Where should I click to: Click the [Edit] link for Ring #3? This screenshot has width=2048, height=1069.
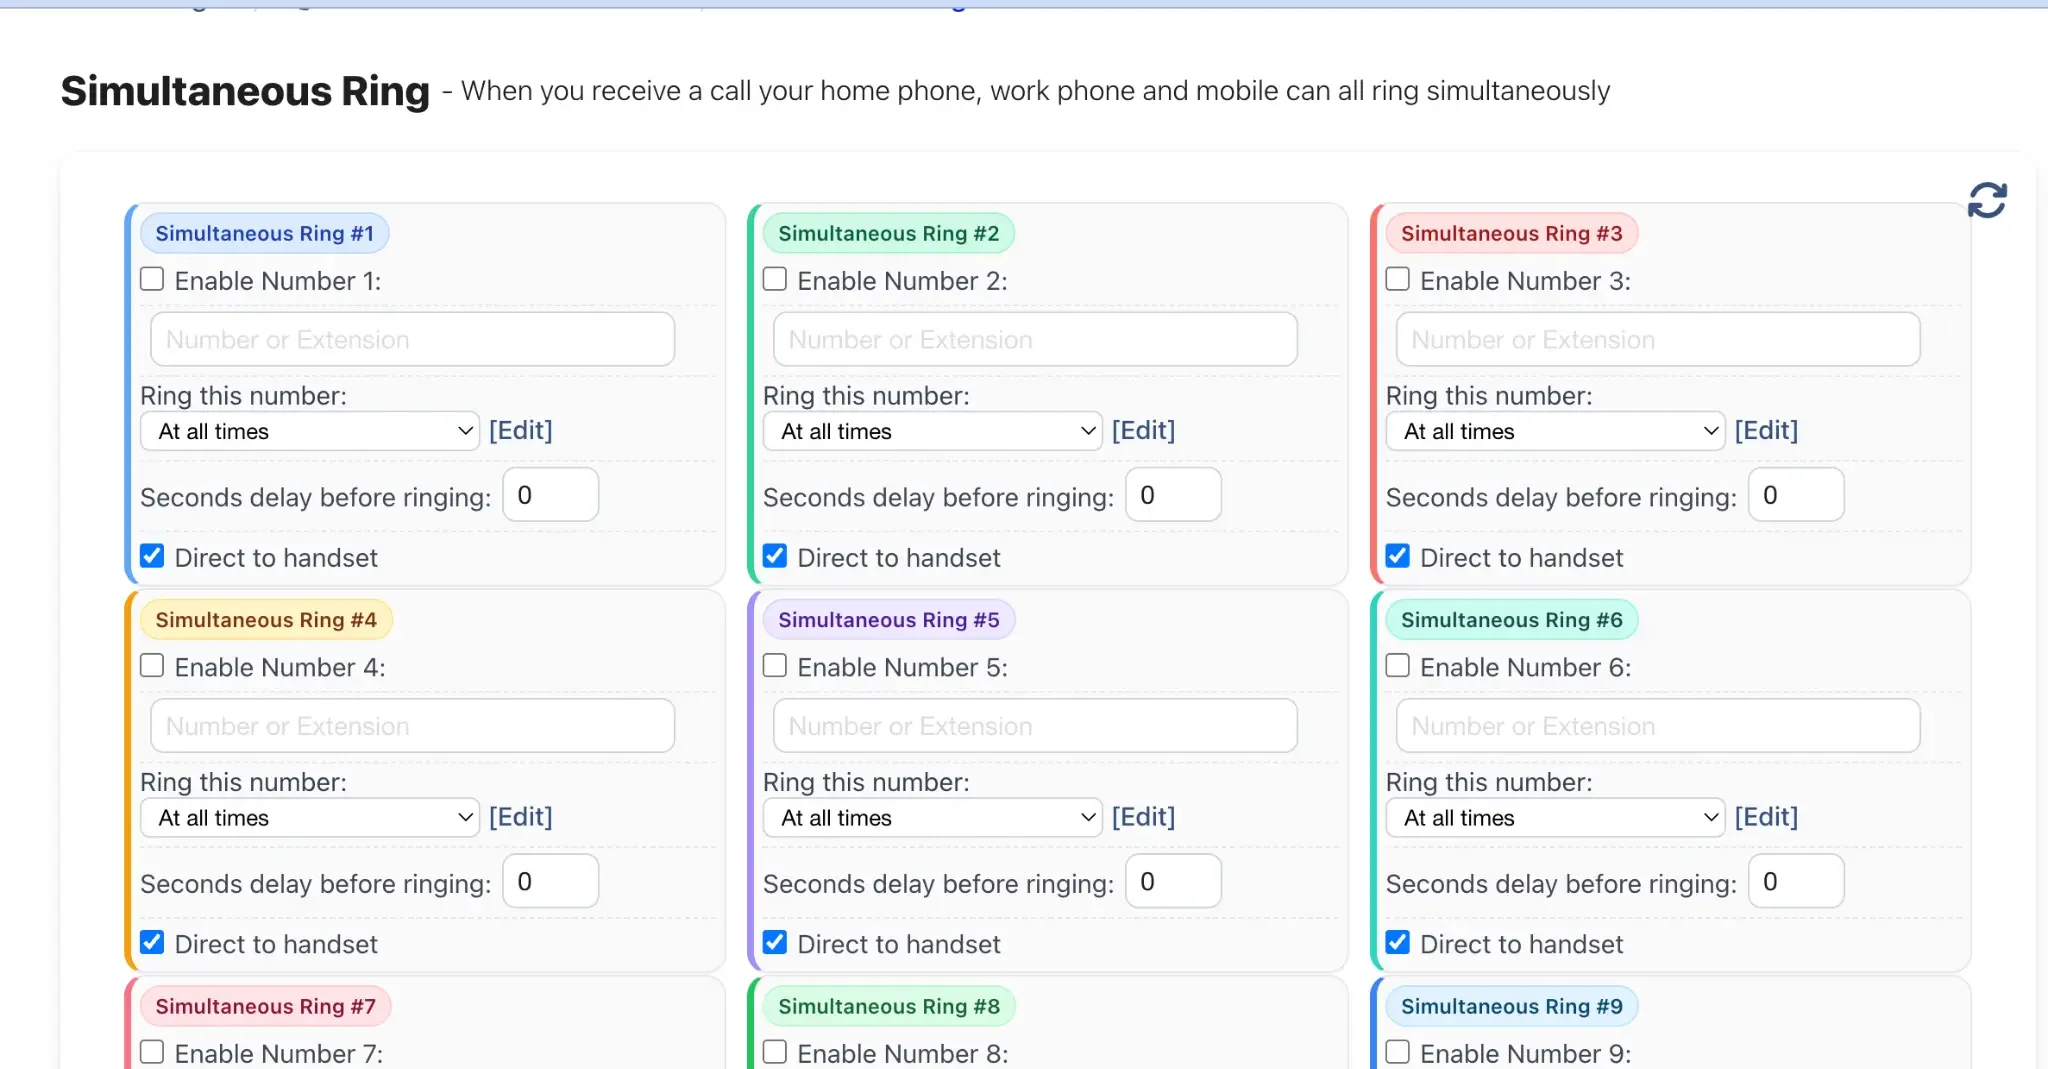[1766, 430]
